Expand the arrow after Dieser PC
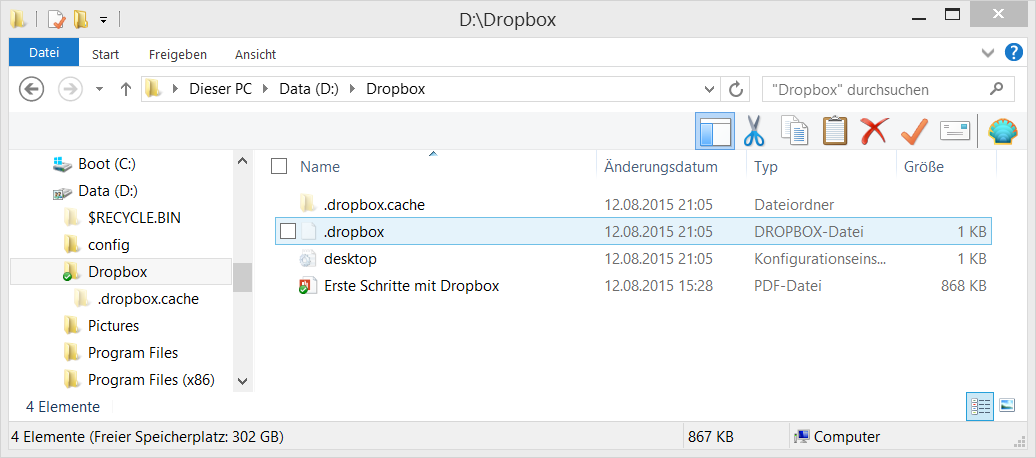 point(266,89)
